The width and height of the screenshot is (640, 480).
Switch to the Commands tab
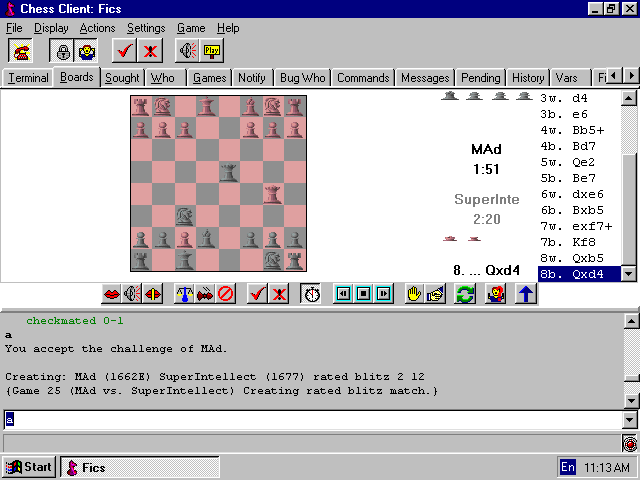(x=363, y=78)
